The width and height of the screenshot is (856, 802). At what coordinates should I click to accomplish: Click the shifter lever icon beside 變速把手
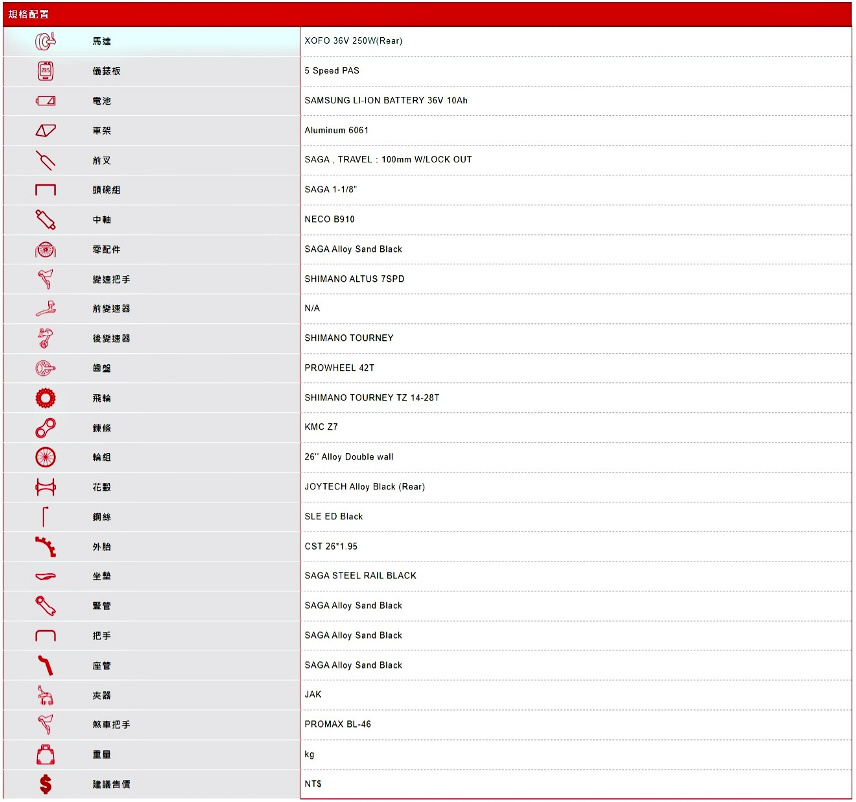(45, 279)
